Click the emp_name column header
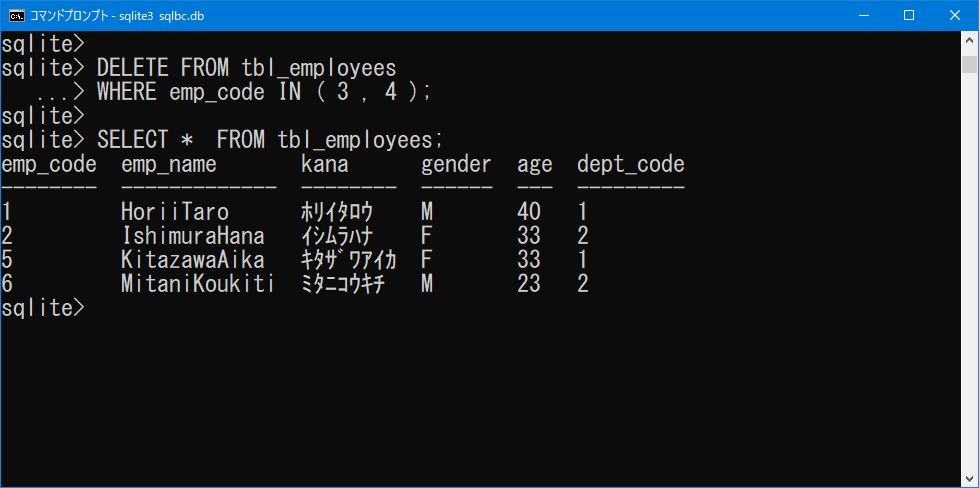Image resolution: width=979 pixels, height=488 pixels. [169, 165]
